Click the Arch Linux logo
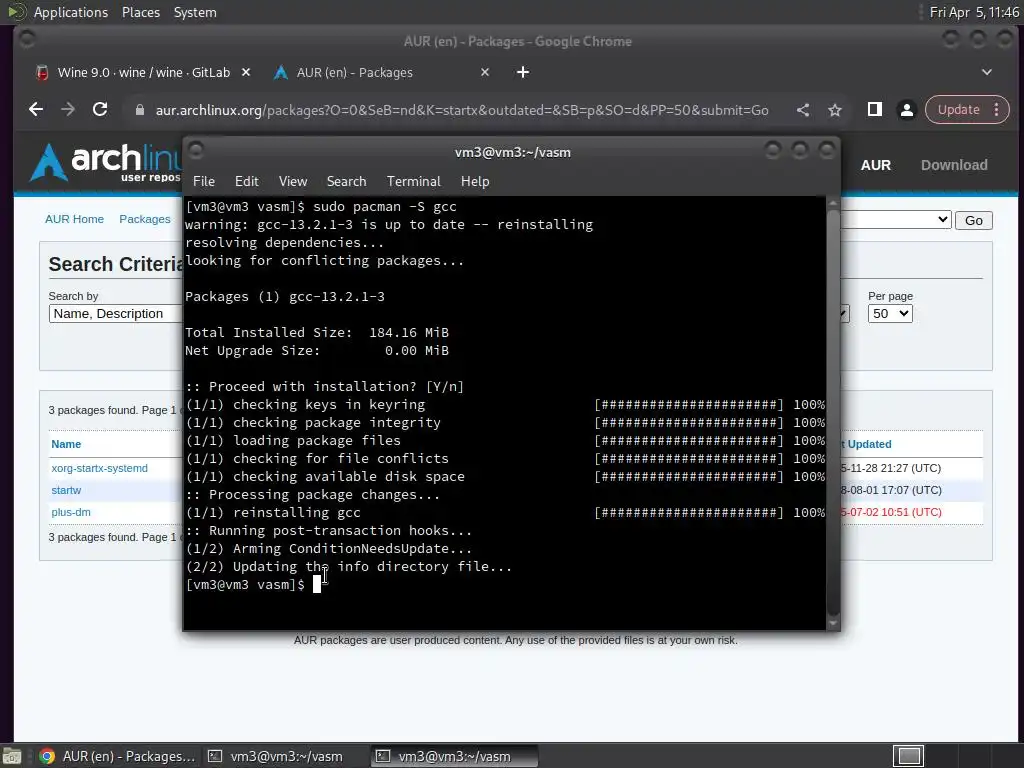This screenshot has height=768, width=1024. (104, 162)
